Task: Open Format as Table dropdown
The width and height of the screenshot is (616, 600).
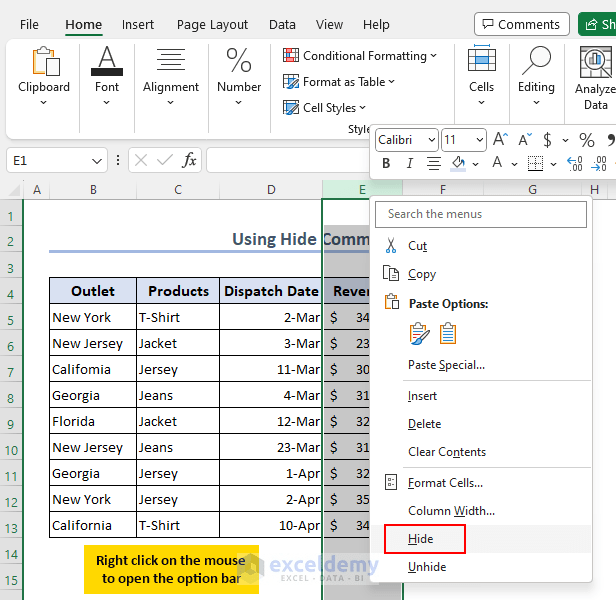Action: [x=339, y=82]
